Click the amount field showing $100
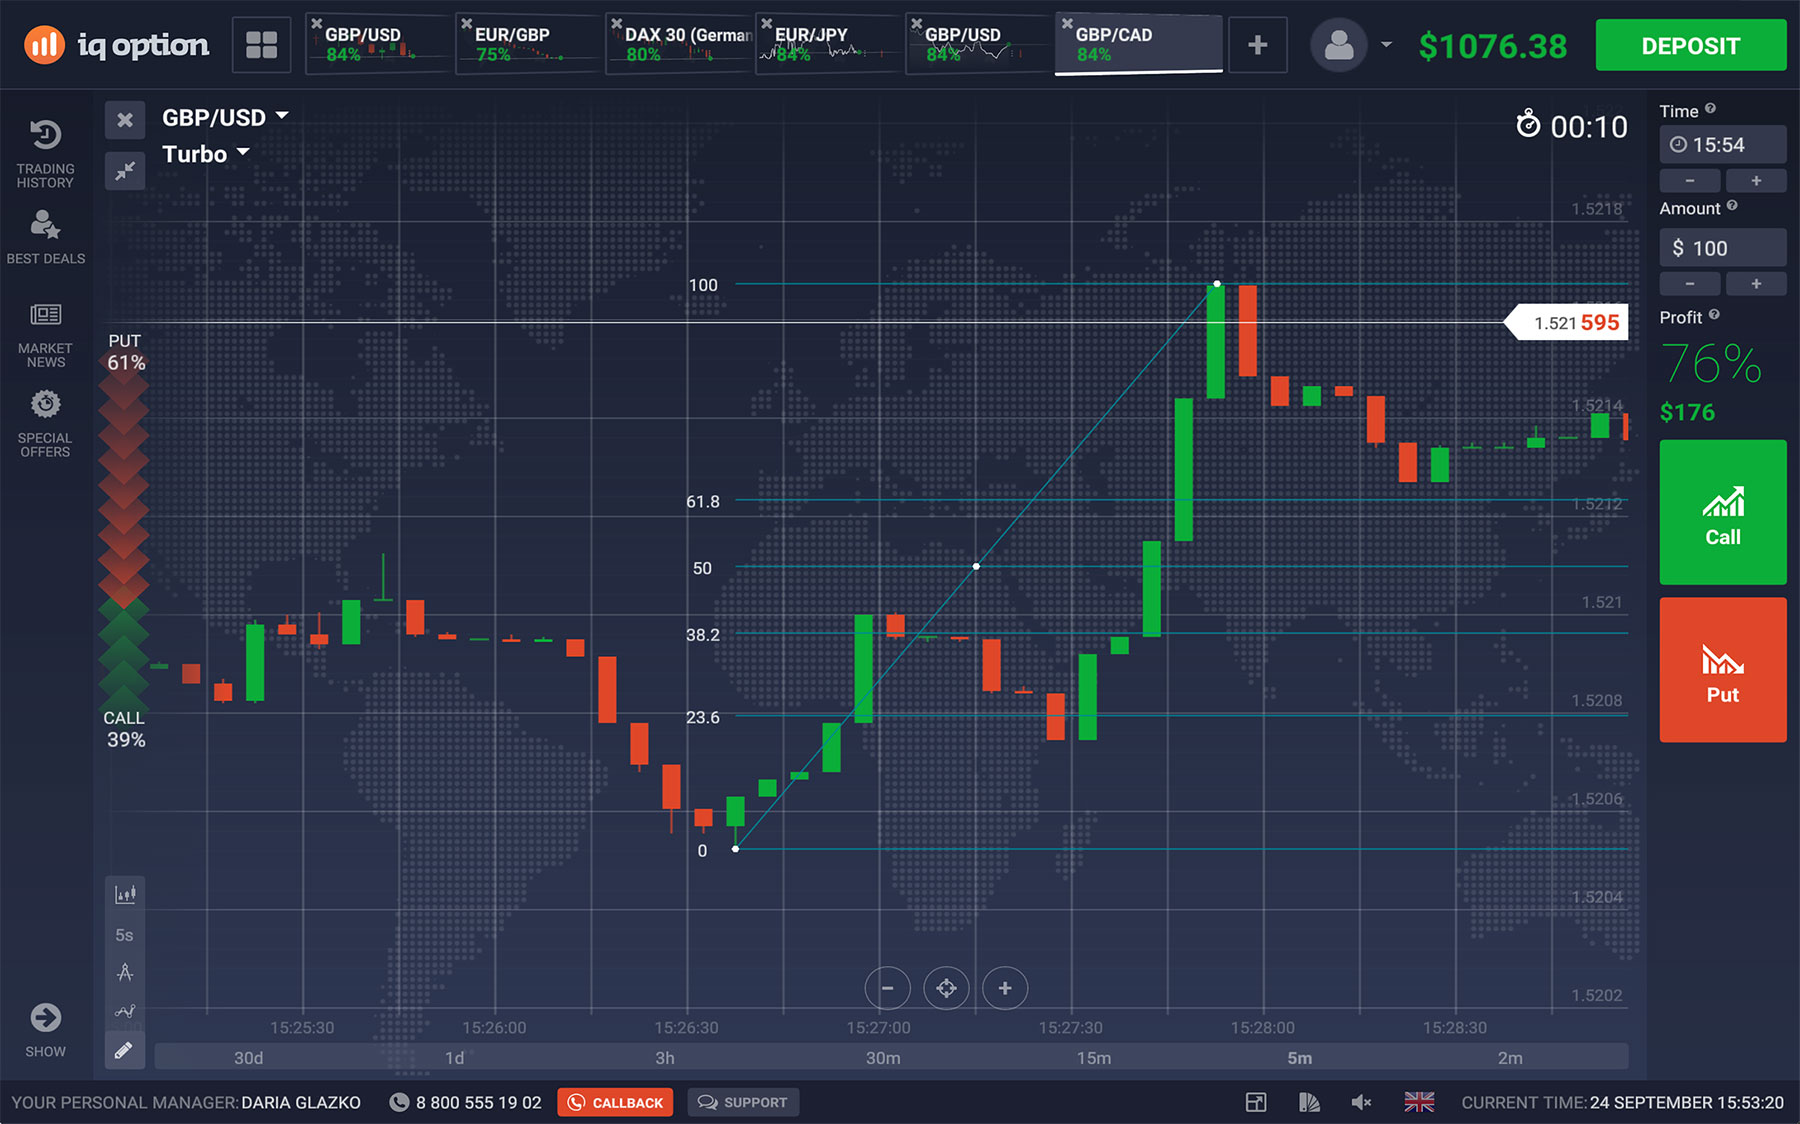 coord(1722,248)
